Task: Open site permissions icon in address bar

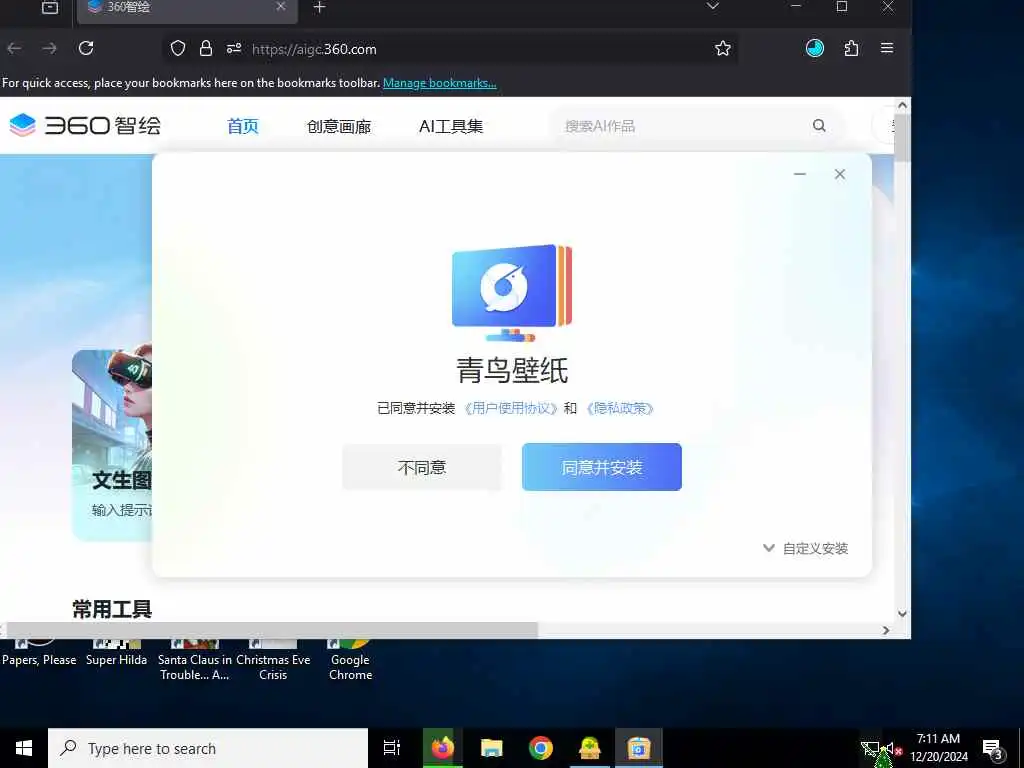Action: [x=234, y=48]
